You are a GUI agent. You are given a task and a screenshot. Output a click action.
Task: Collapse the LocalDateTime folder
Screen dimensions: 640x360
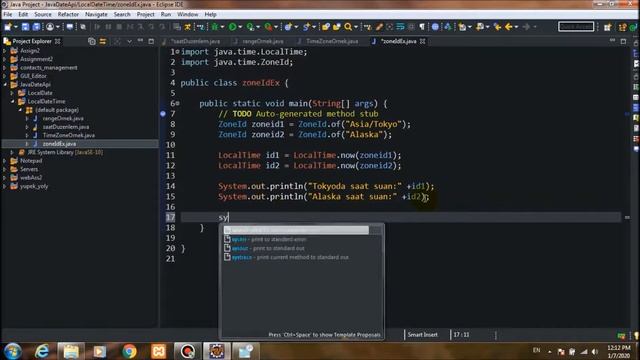(12, 101)
